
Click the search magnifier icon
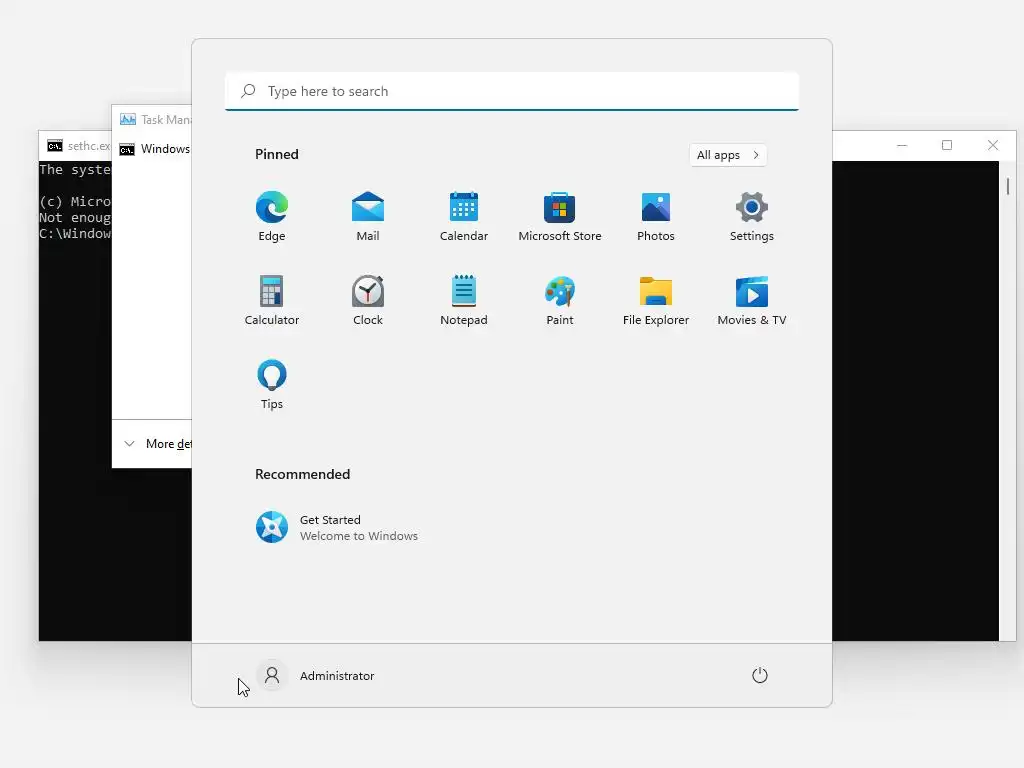248,91
